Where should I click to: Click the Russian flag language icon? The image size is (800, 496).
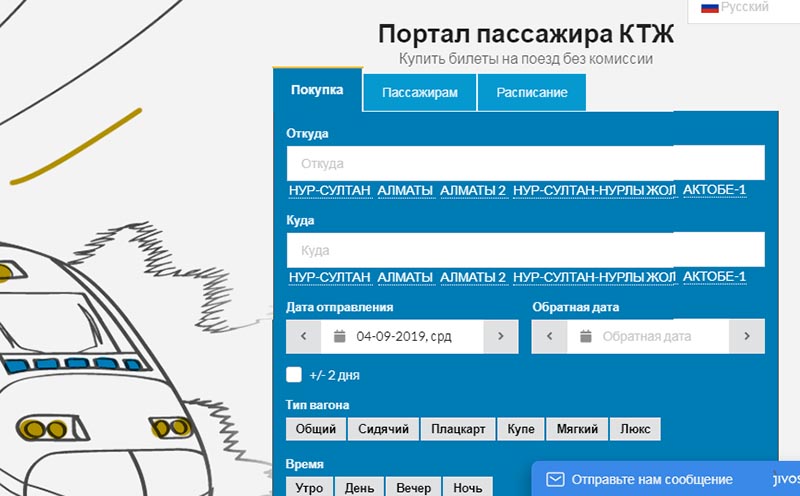pos(710,7)
